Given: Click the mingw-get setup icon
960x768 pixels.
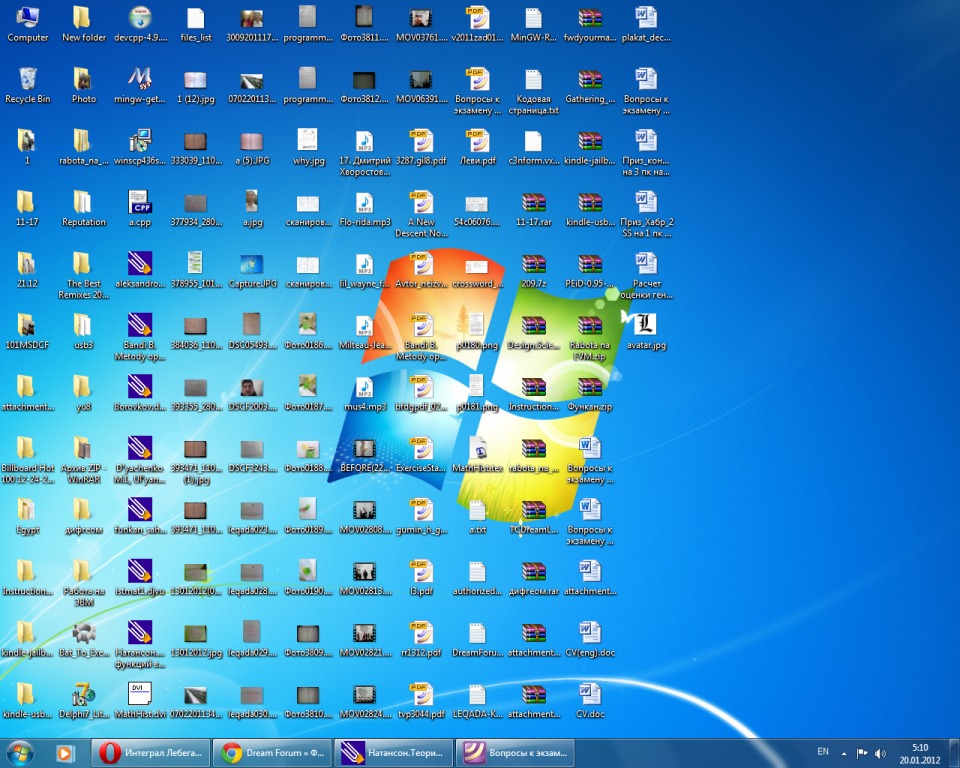Looking at the screenshot, I should pyautogui.click(x=140, y=86).
